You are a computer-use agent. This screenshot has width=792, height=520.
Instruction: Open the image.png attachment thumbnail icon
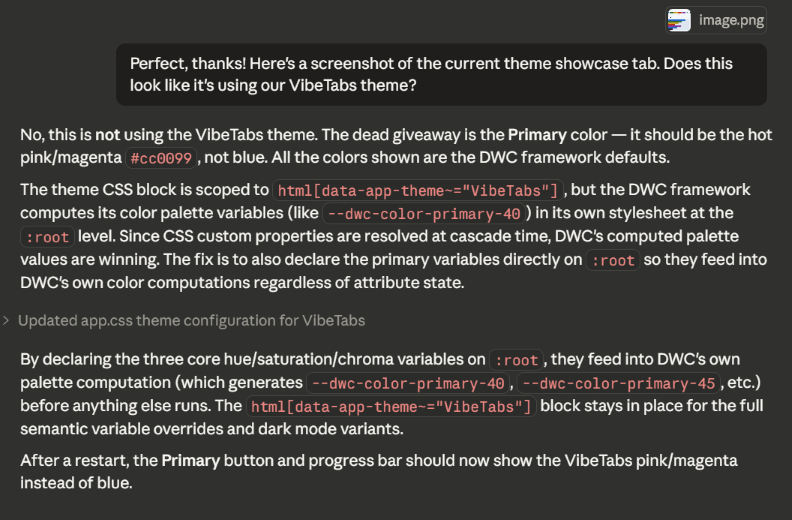click(x=679, y=20)
